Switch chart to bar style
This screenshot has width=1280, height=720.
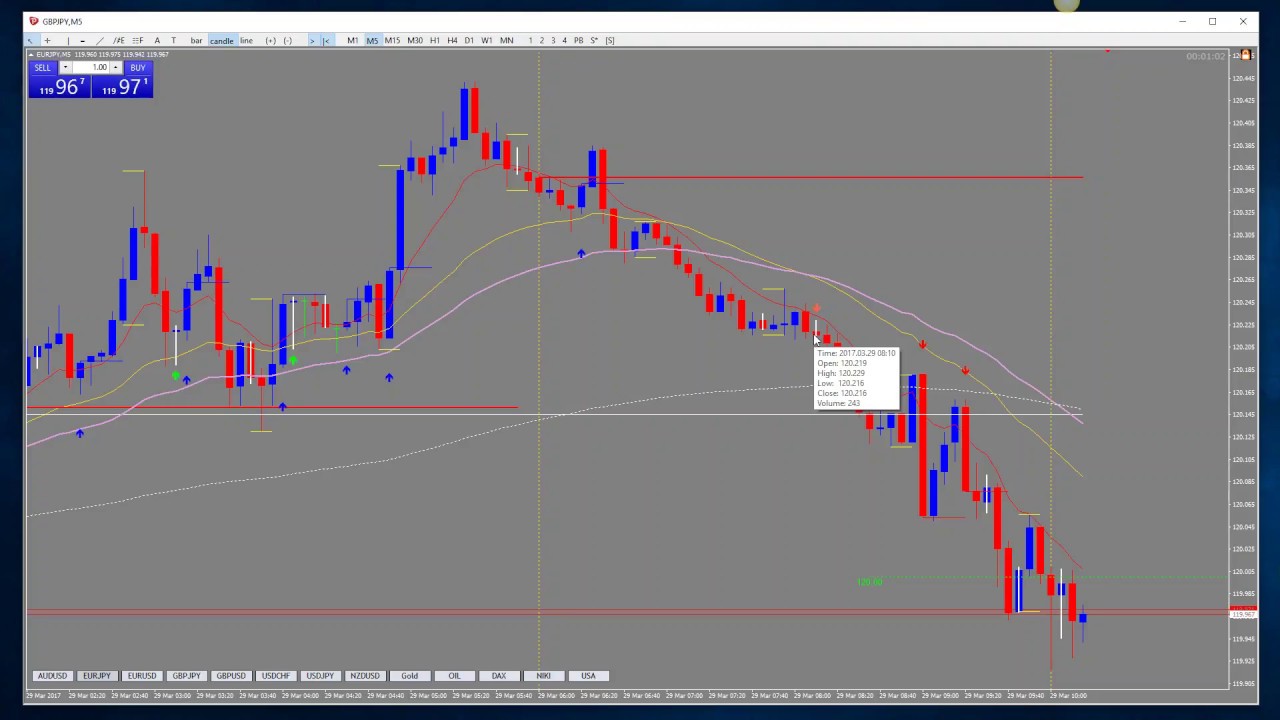196,41
